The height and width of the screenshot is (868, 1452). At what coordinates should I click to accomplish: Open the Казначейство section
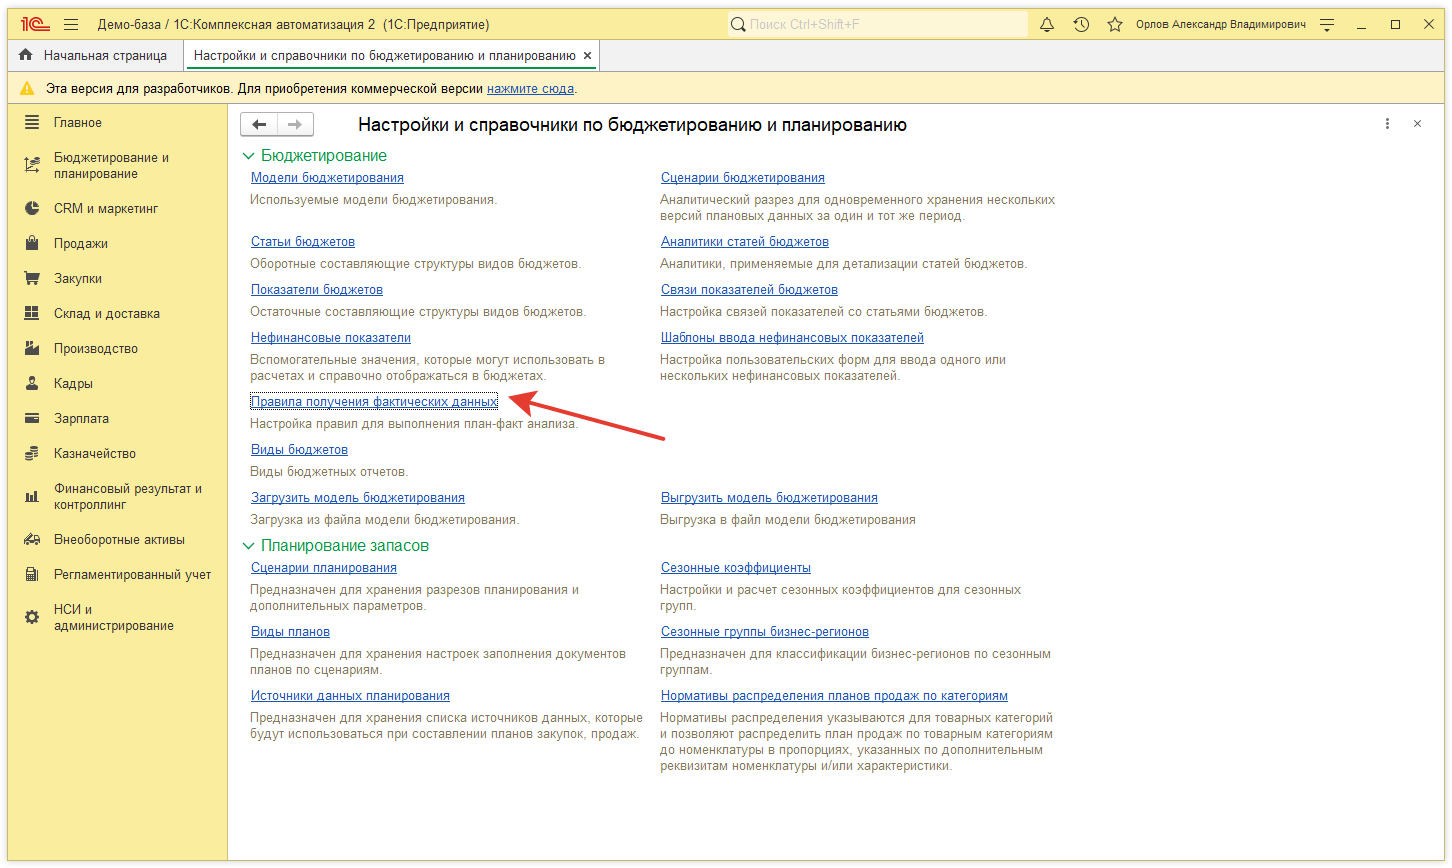click(94, 454)
